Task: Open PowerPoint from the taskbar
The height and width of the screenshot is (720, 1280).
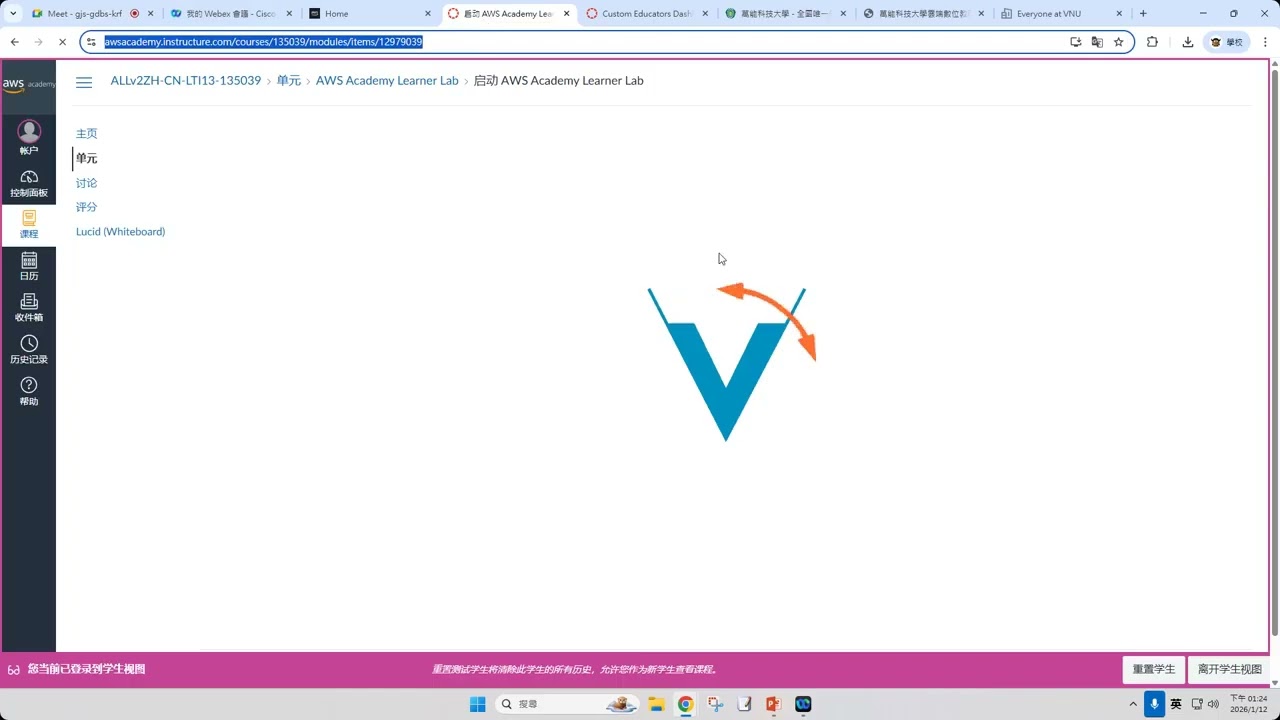Action: (x=773, y=704)
